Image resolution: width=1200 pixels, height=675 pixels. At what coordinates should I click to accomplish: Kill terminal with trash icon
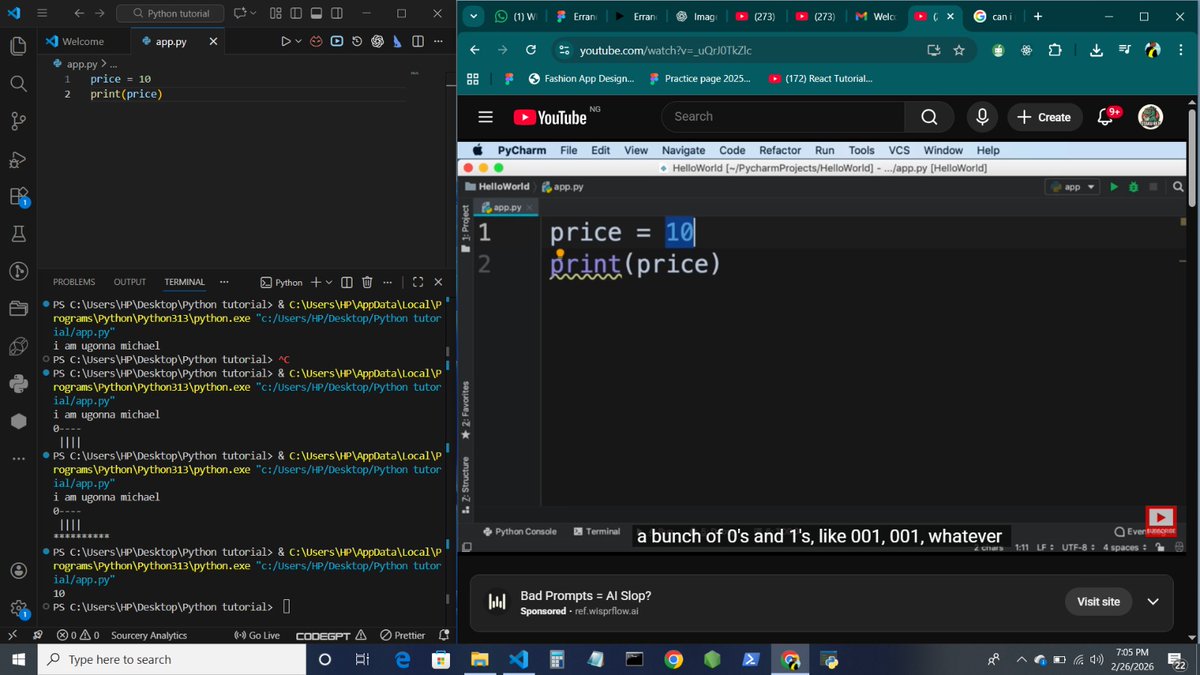pyautogui.click(x=367, y=282)
